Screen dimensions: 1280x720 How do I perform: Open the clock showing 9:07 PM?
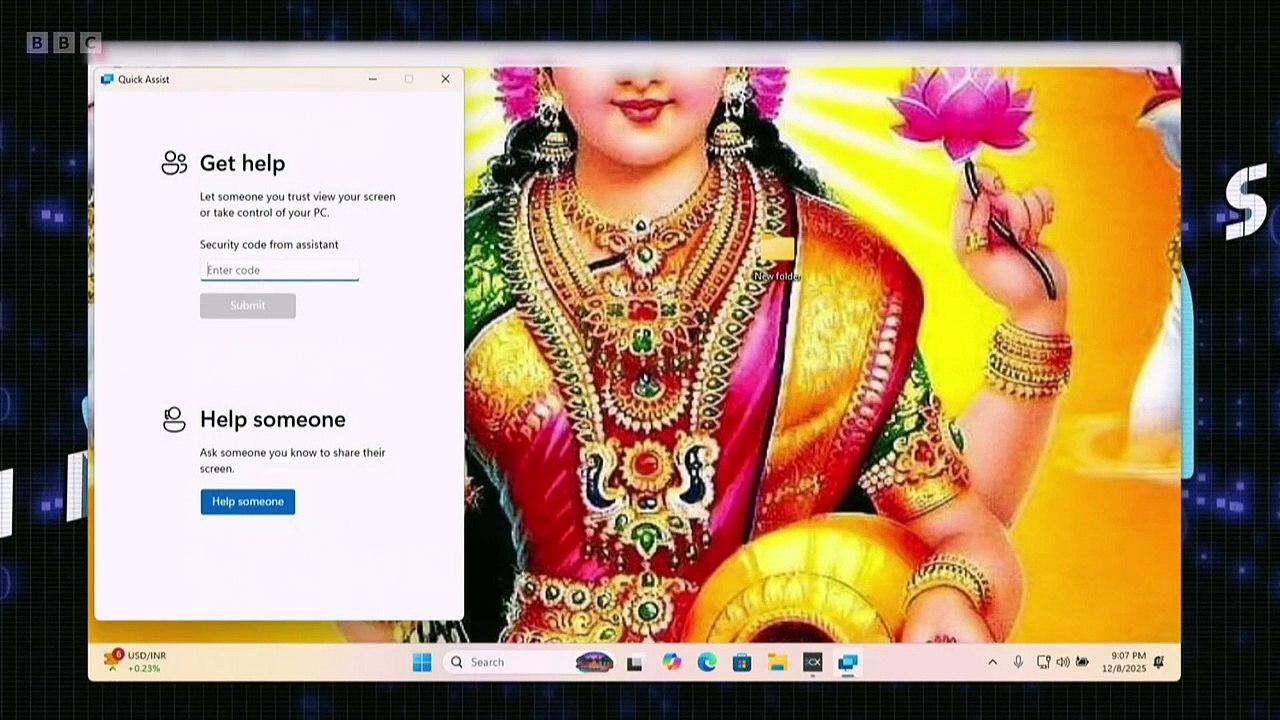[x=1124, y=662]
